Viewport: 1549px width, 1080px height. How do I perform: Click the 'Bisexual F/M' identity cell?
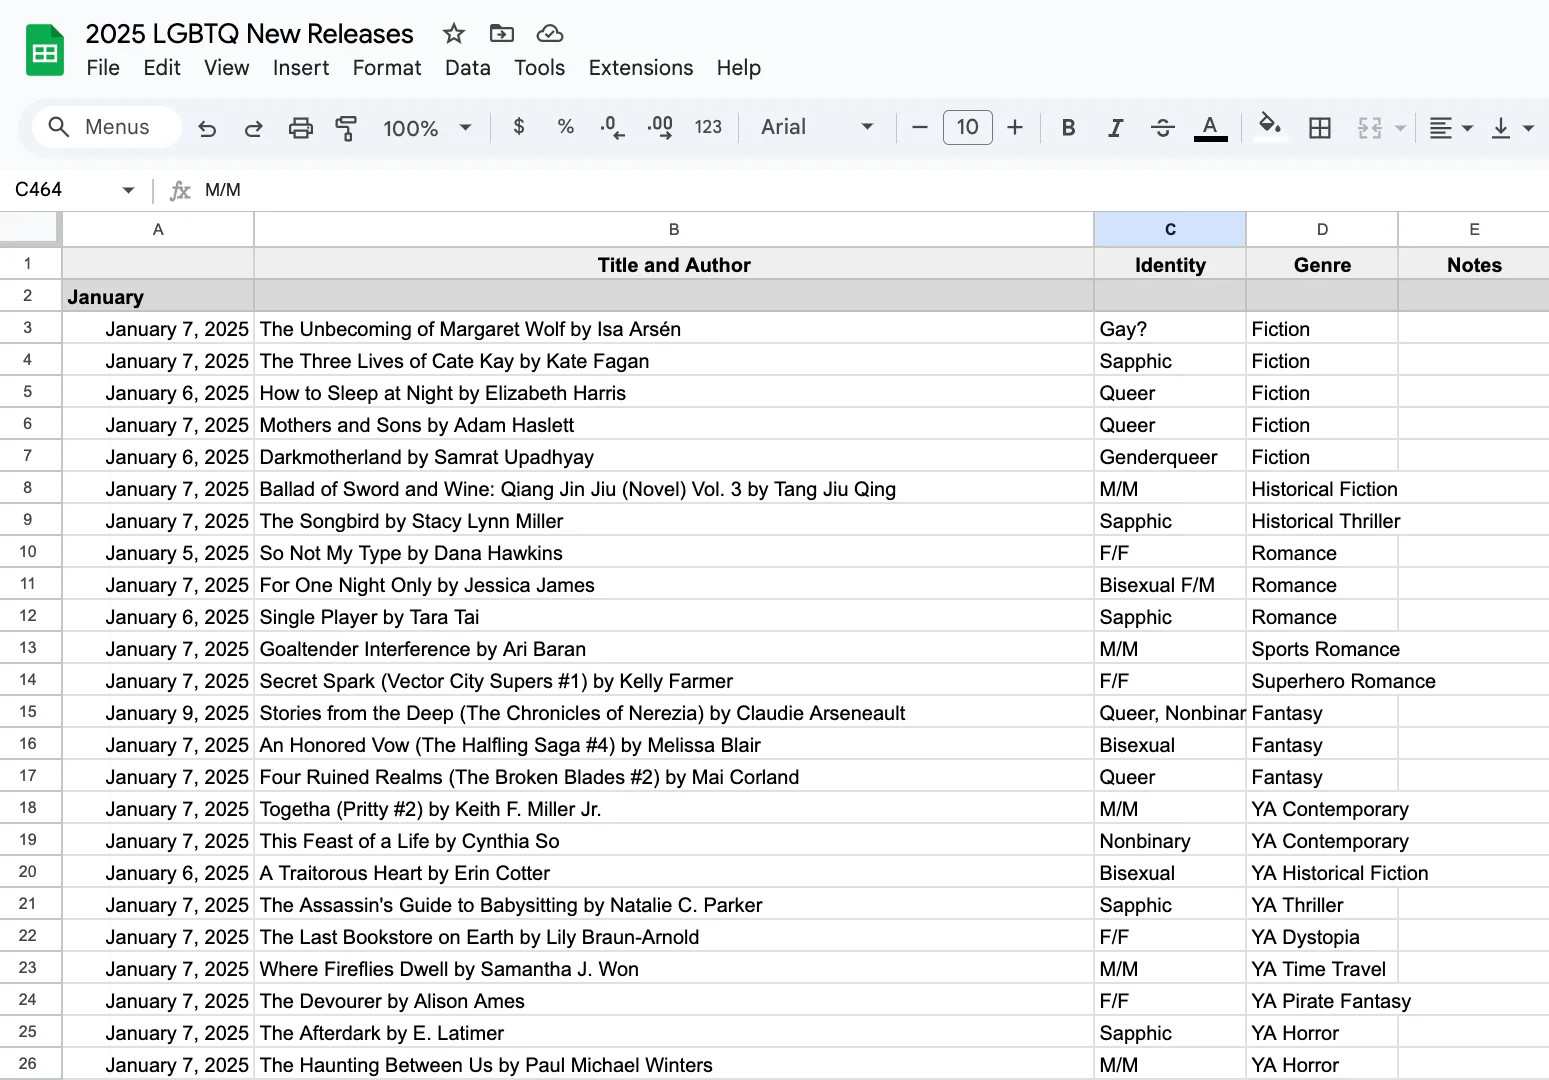1170,585
